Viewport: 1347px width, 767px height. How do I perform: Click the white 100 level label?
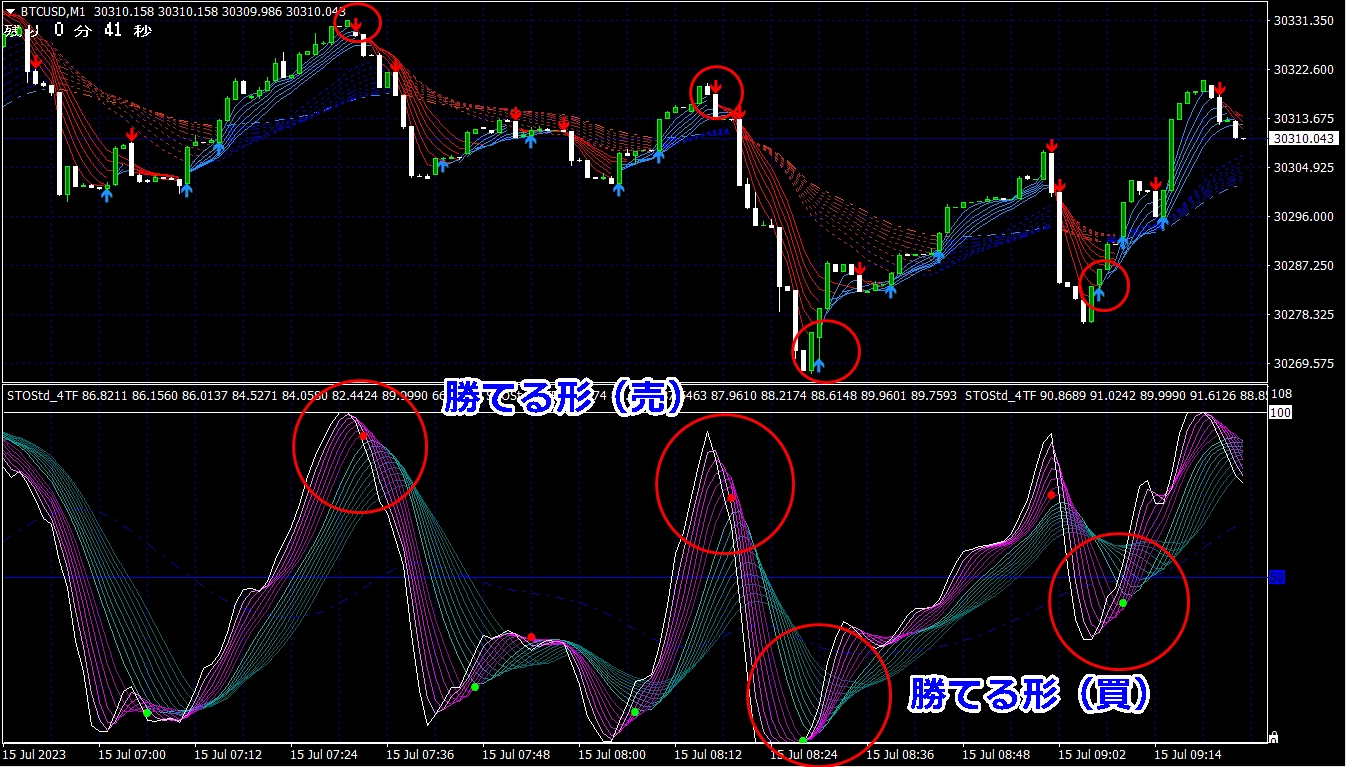click(x=1280, y=413)
